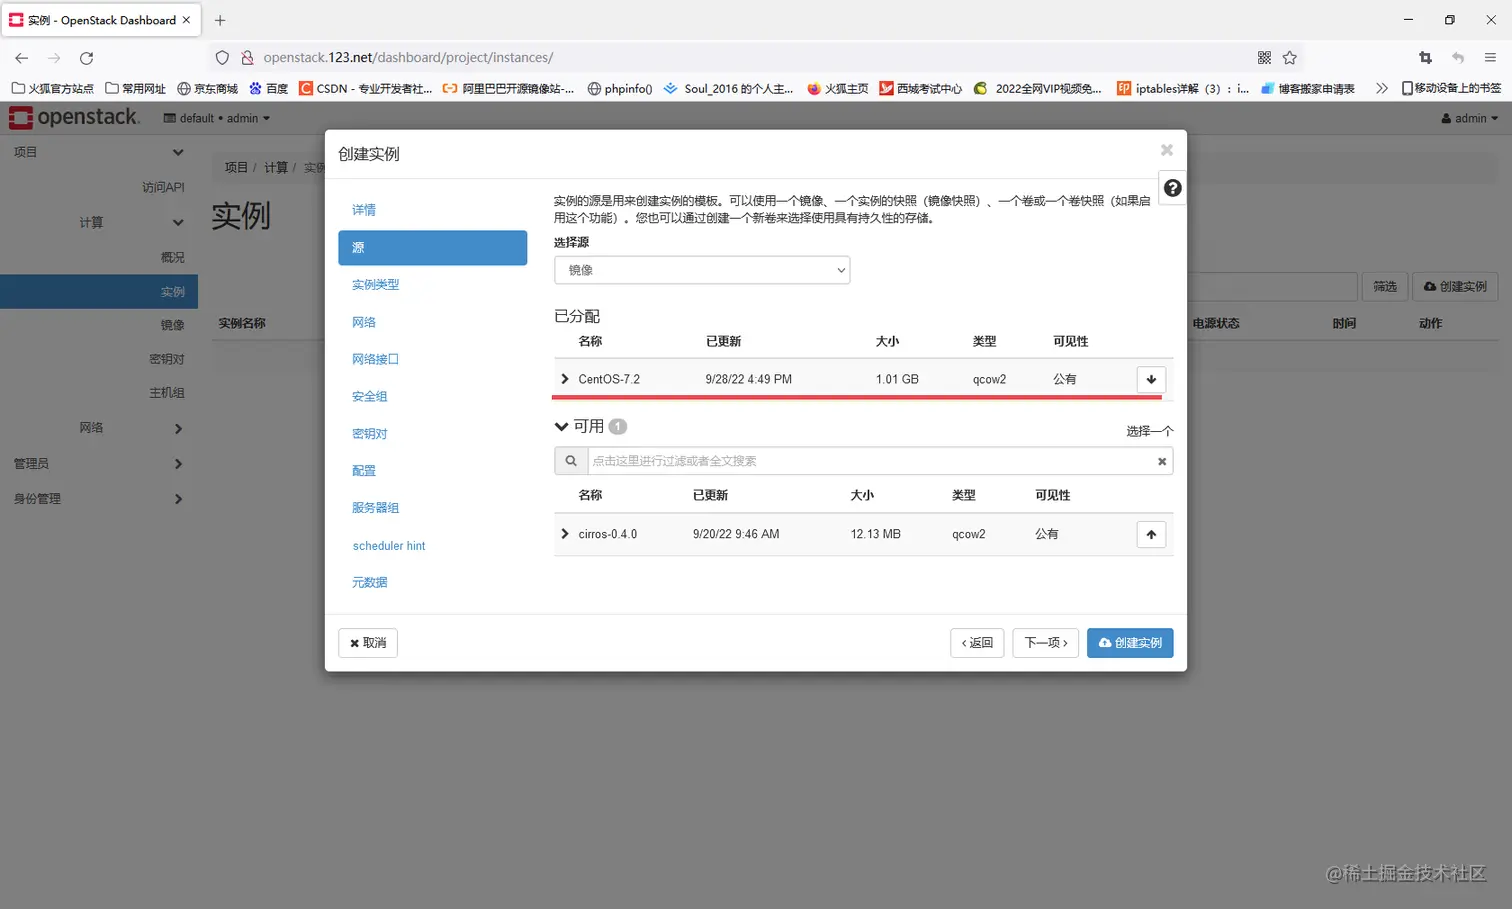Screen dimensions: 1512x909
Task: Click 下一项 to go to next step
Action: pos(1044,643)
